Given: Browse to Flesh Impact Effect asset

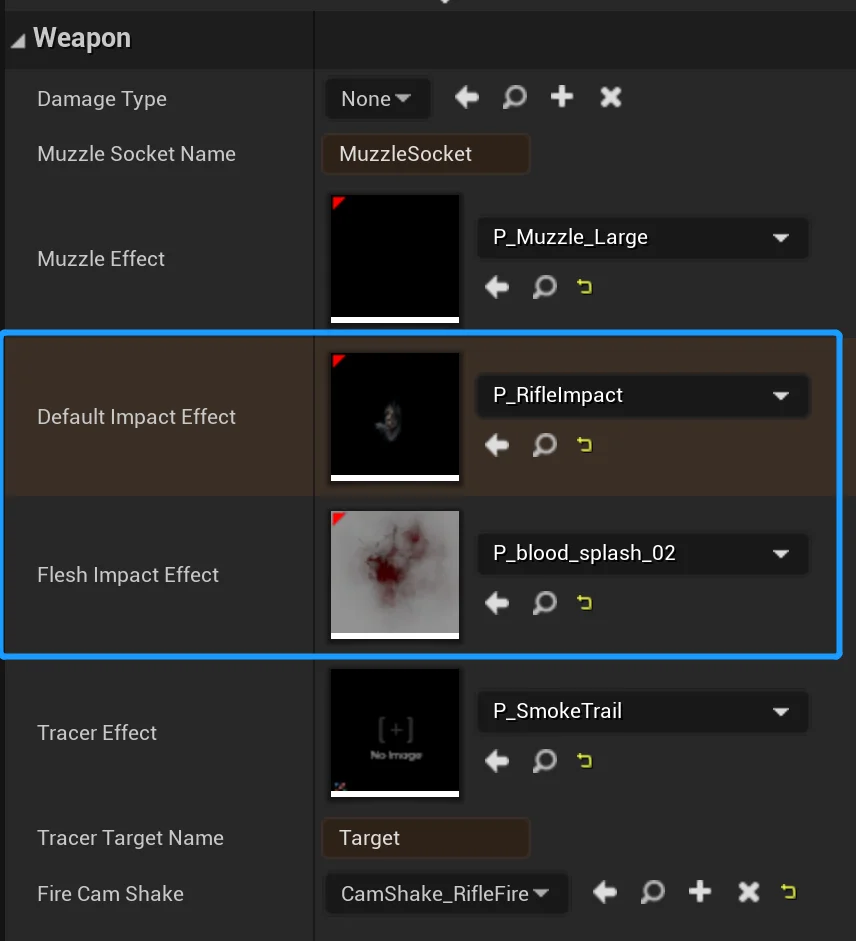Looking at the screenshot, I should pyautogui.click(x=544, y=603).
